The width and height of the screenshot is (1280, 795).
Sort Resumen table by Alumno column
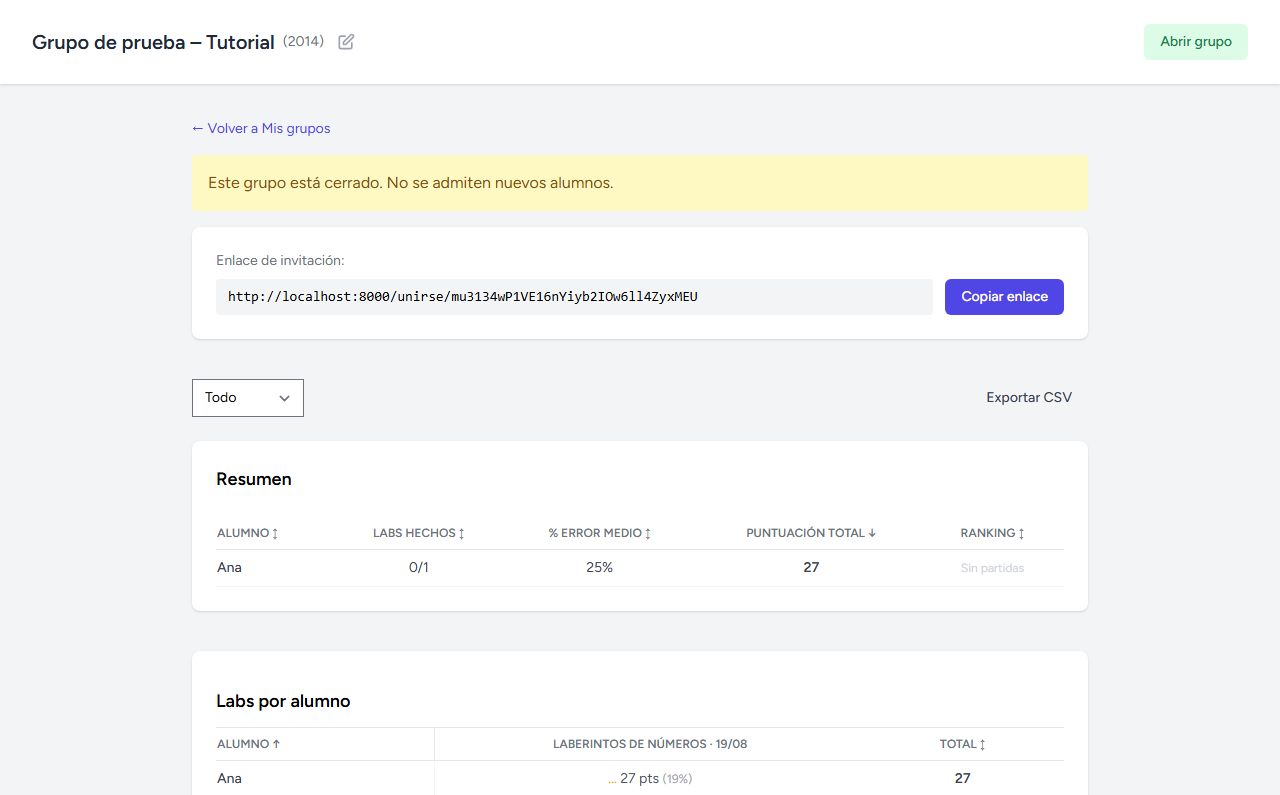[248, 533]
